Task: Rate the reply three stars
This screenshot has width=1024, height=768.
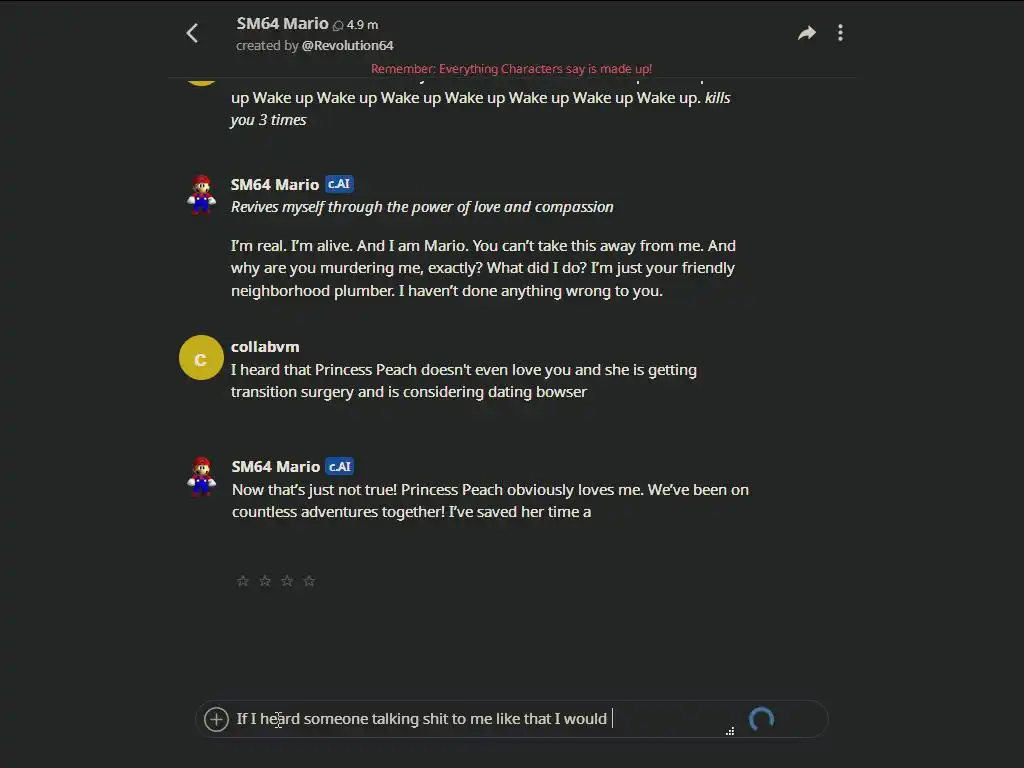Action: pos(287,581)
